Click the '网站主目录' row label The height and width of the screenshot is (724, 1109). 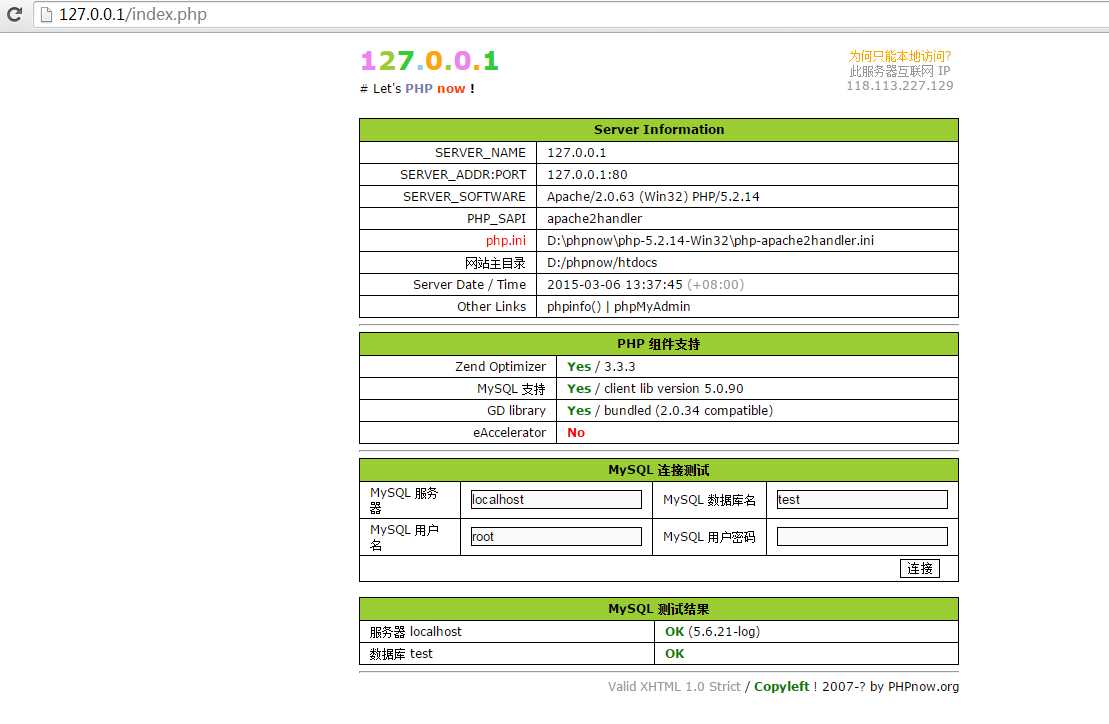[x=495, y=263]
